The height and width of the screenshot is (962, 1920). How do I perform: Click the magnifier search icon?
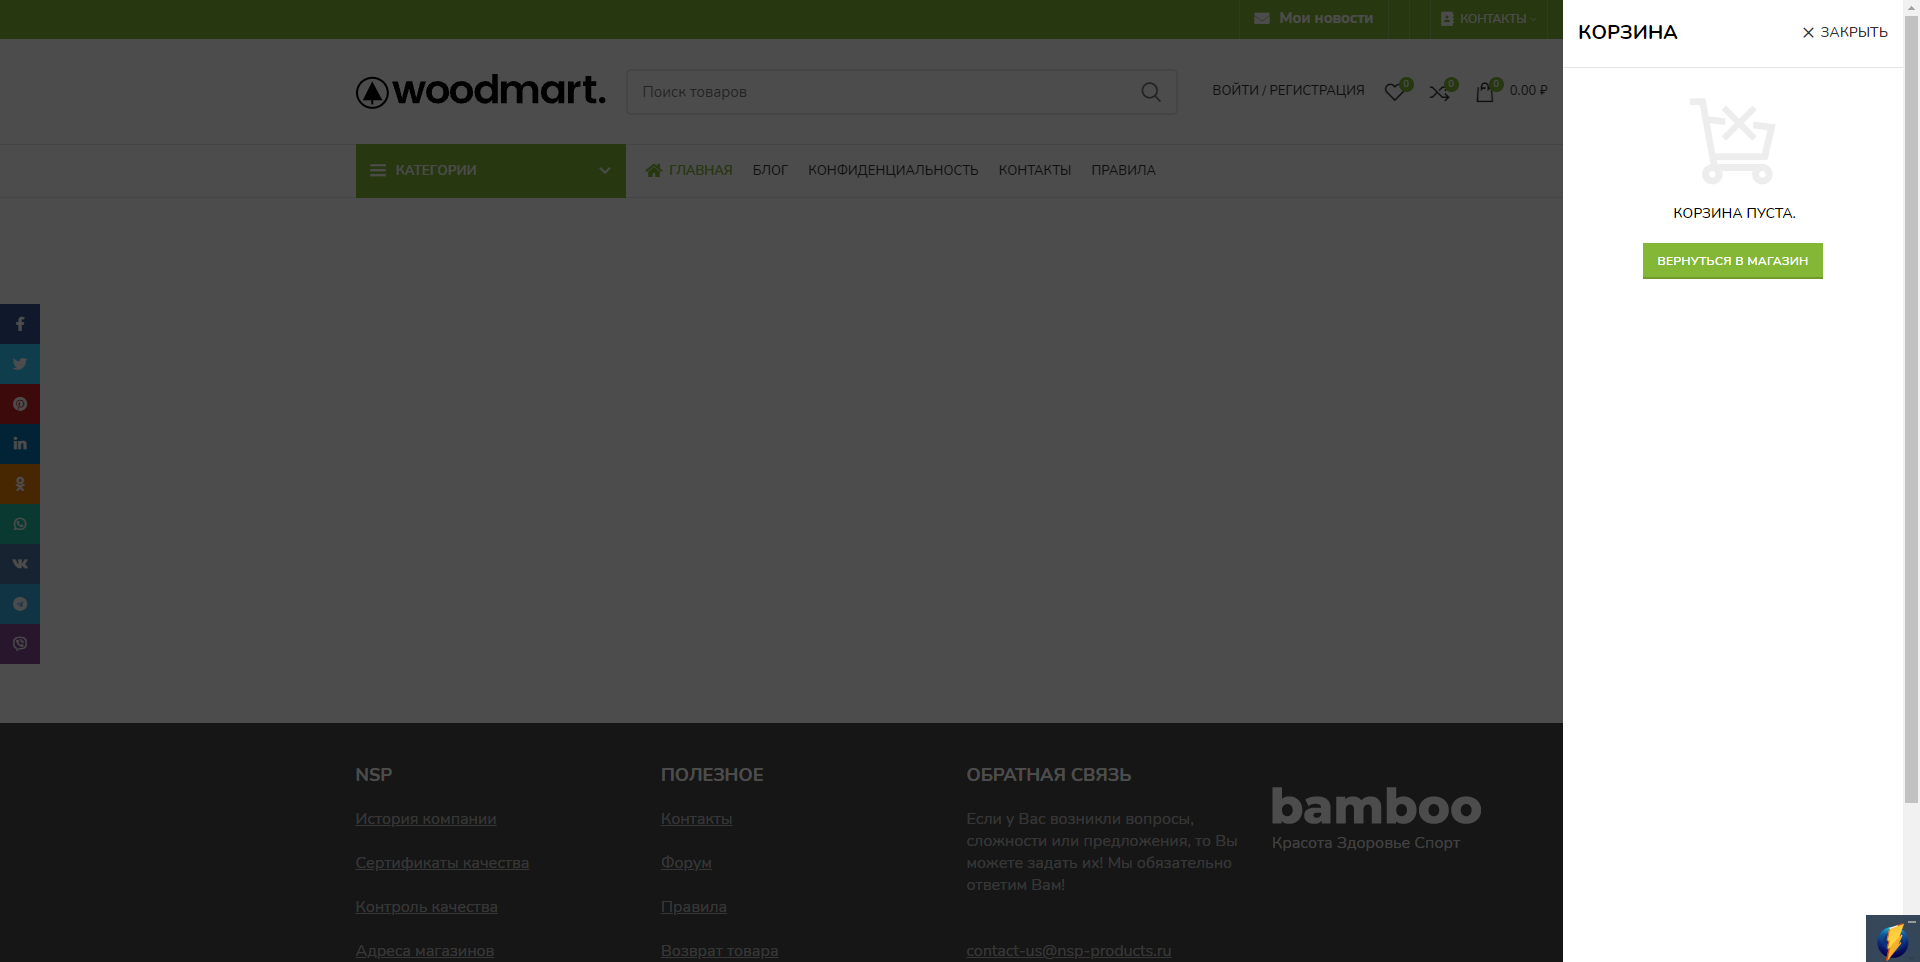click(1151, 92)
